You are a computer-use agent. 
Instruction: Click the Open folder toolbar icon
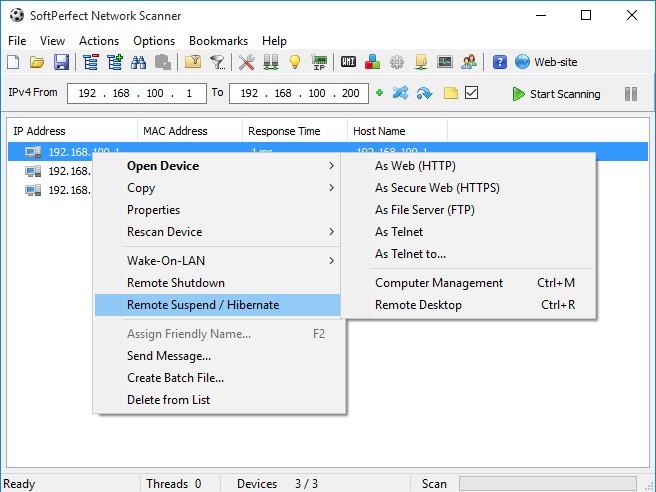pos(37,62)
